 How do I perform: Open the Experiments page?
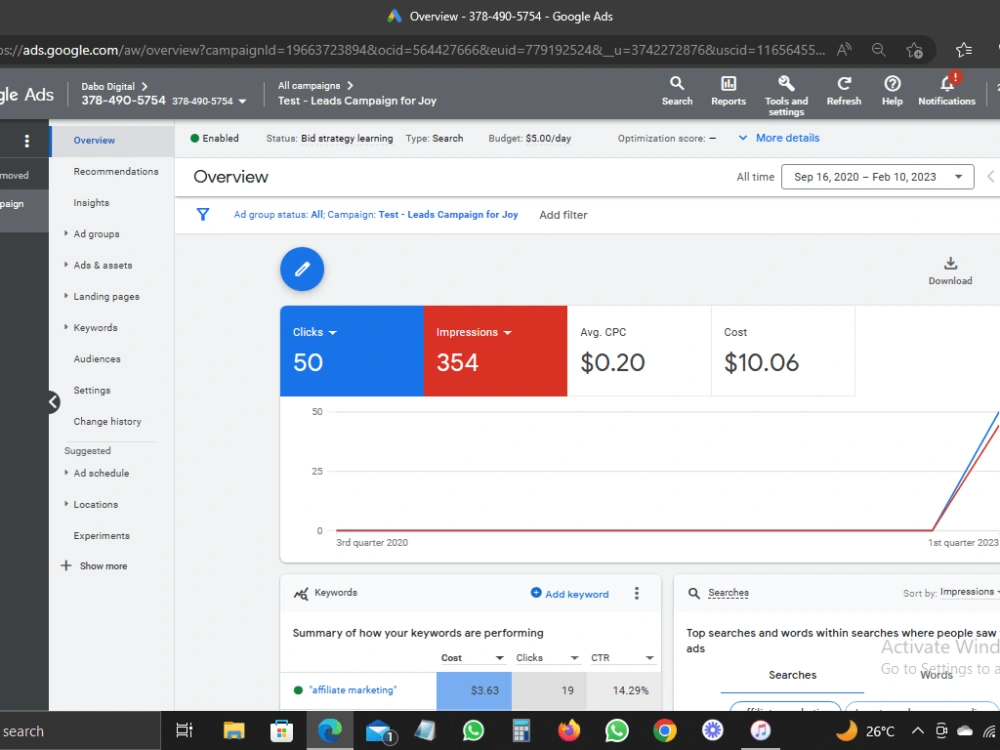101,536
